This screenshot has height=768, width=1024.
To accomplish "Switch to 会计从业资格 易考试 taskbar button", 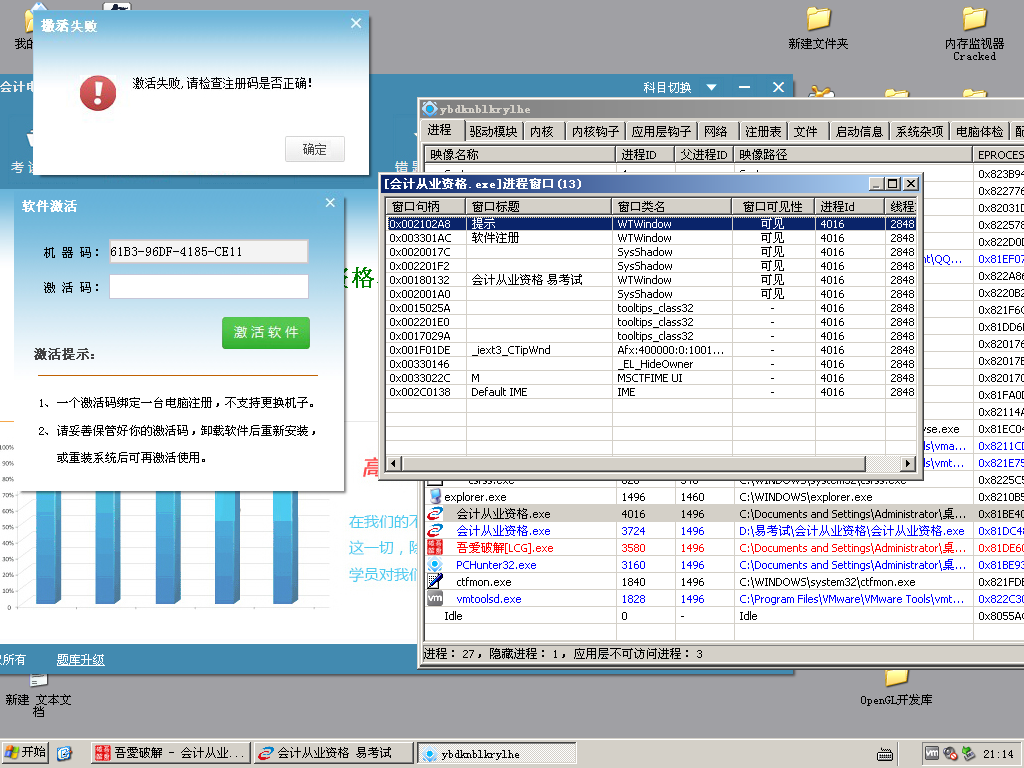I will (334, 753).
